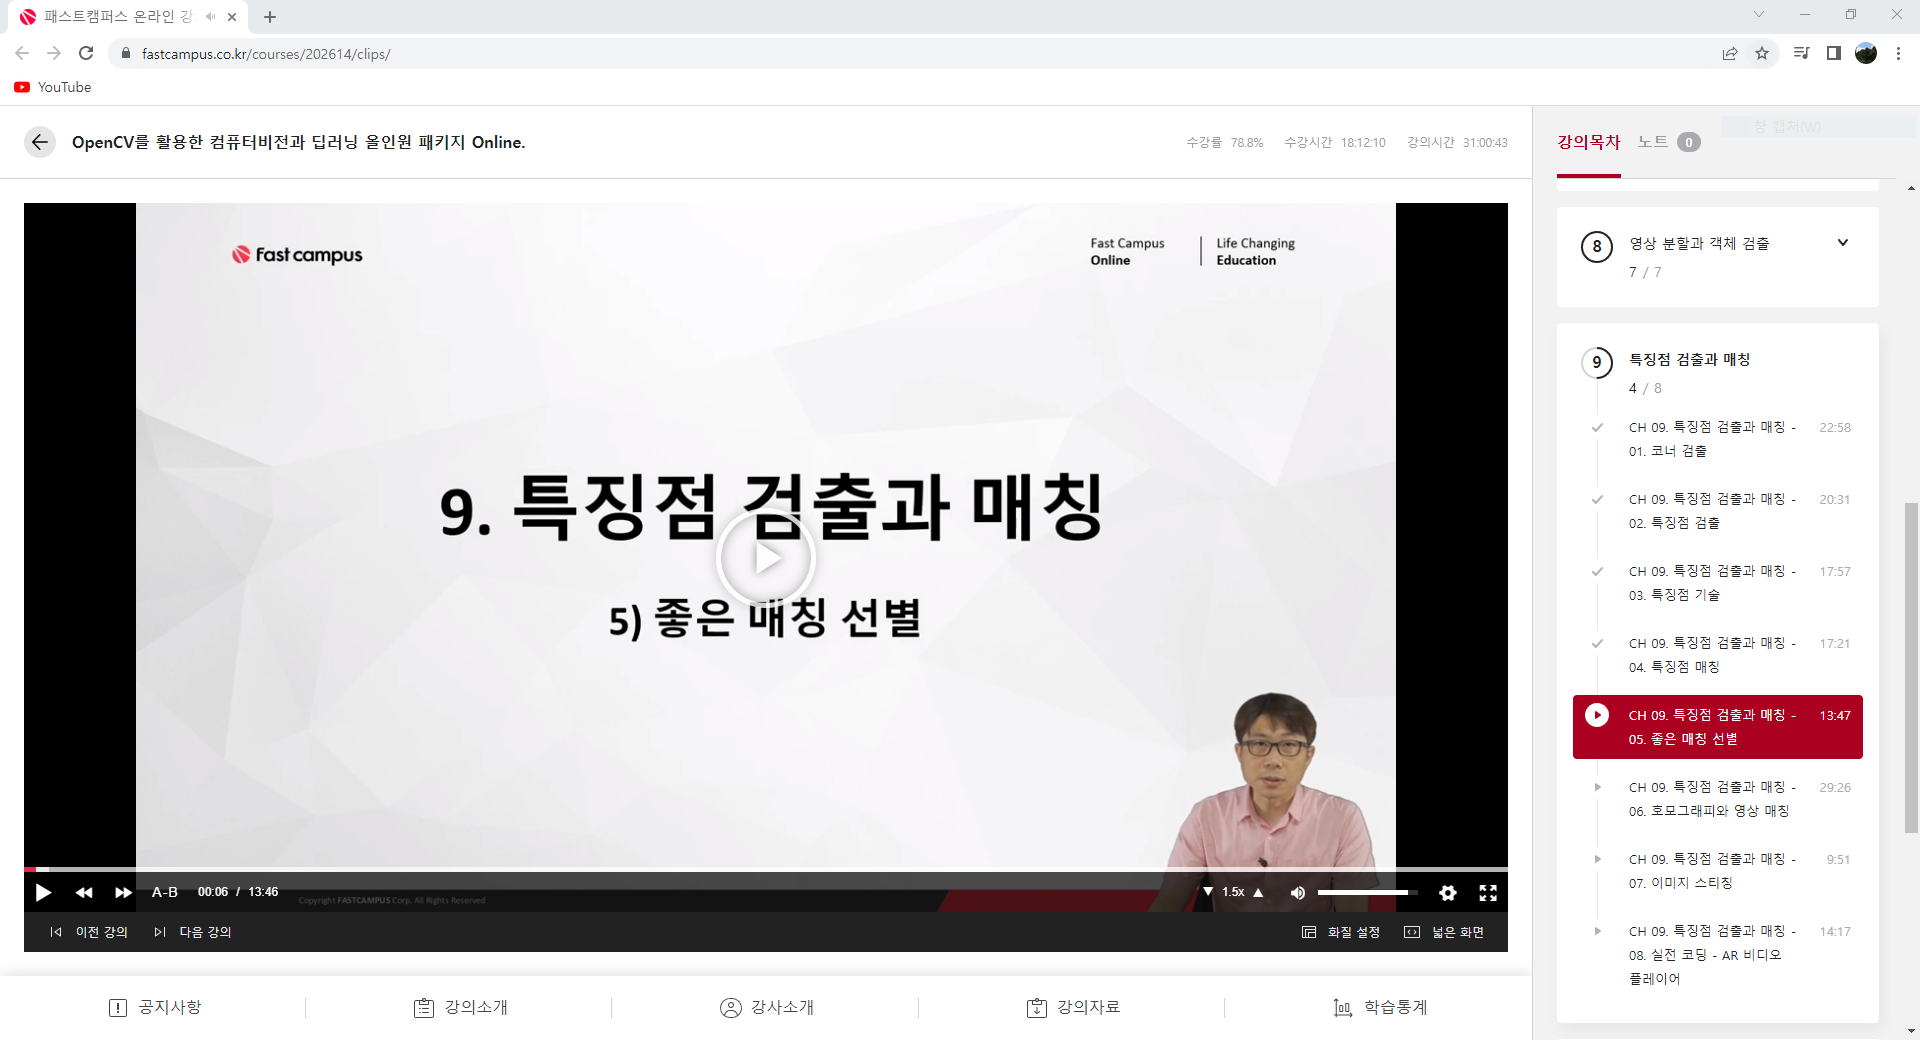Image resolution: width=1920 pixels, height=1040 pixels.
Task: Open lecture 02. 특징점 검출
Action: [x=1718, y=511]
